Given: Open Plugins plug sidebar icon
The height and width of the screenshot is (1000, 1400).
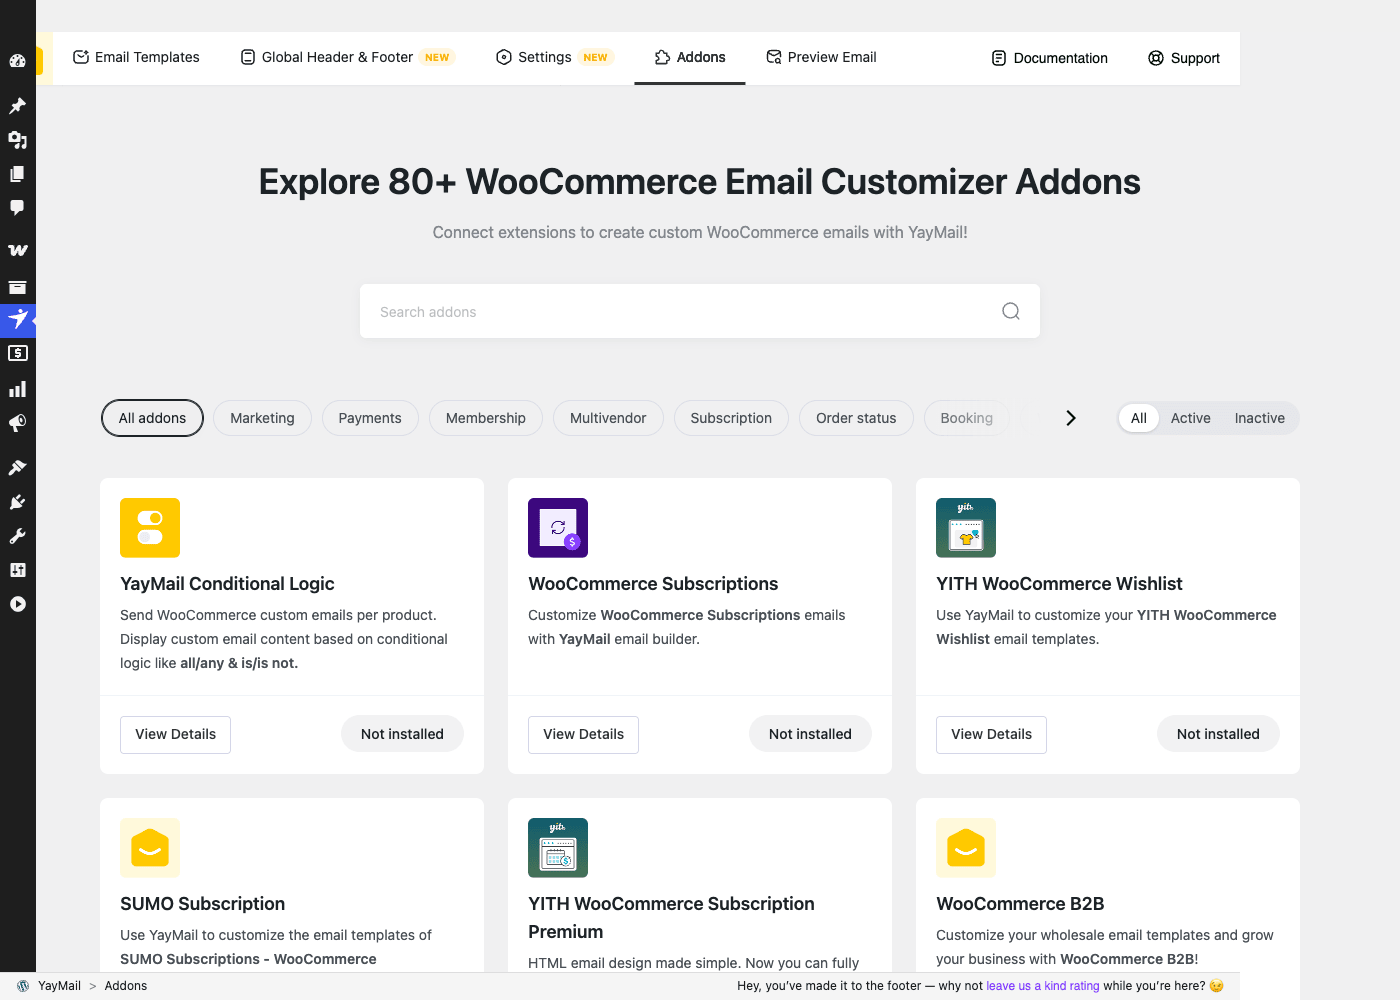Looking at the screenshot, I should [x=17, y=502].
